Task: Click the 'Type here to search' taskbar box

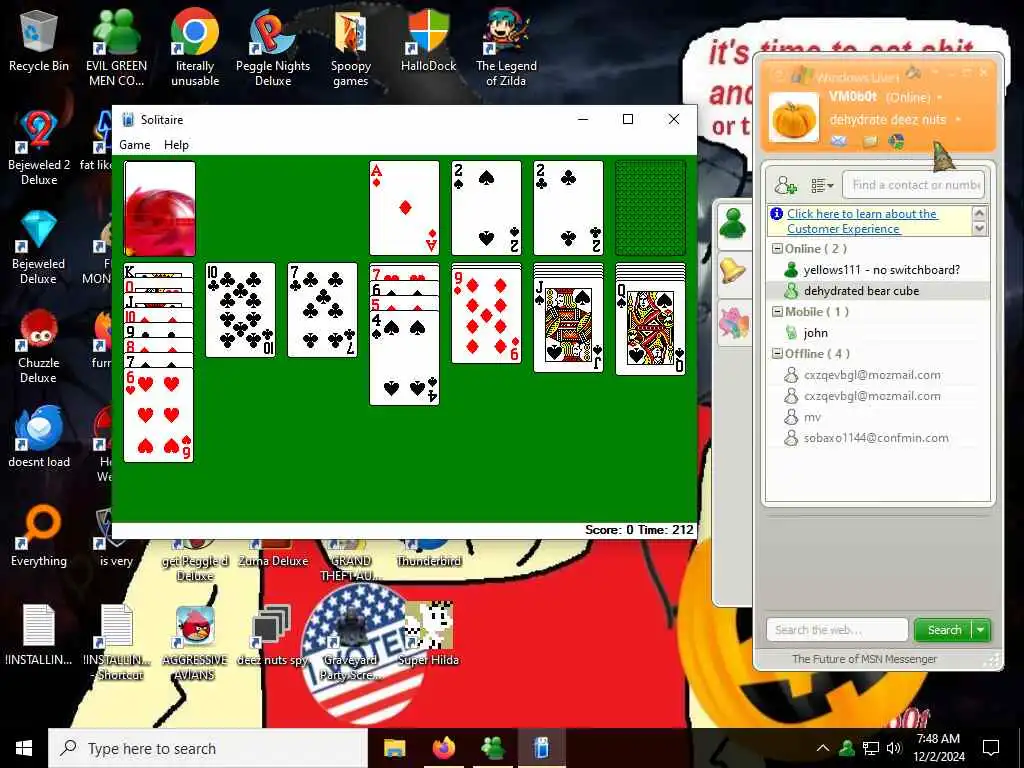Action: click(208, 748)
